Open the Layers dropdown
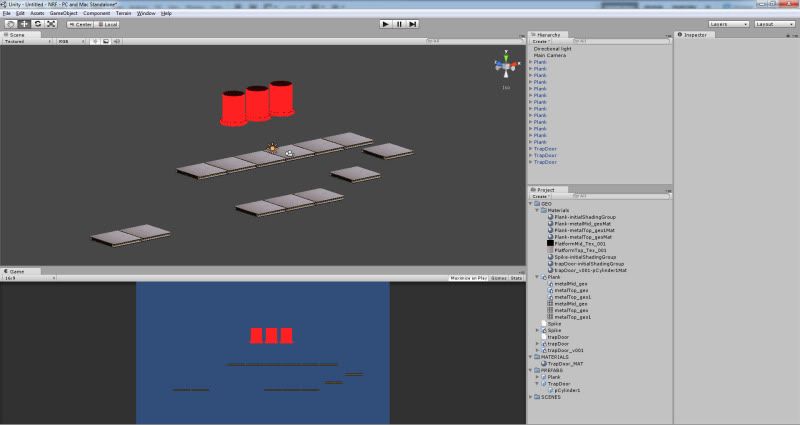Viewport: 800px width, 425px height. coord(727,23)
